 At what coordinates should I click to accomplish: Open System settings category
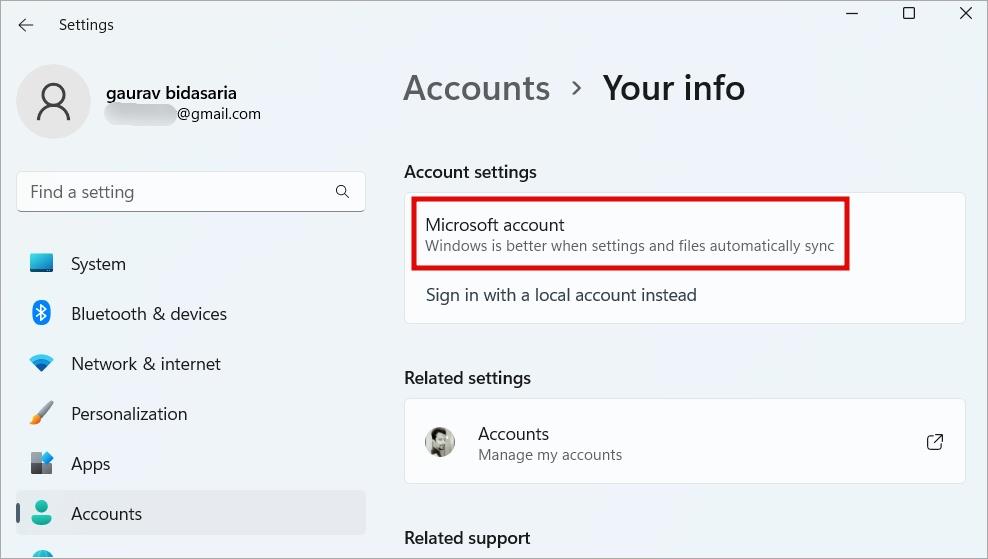(191, 263)
